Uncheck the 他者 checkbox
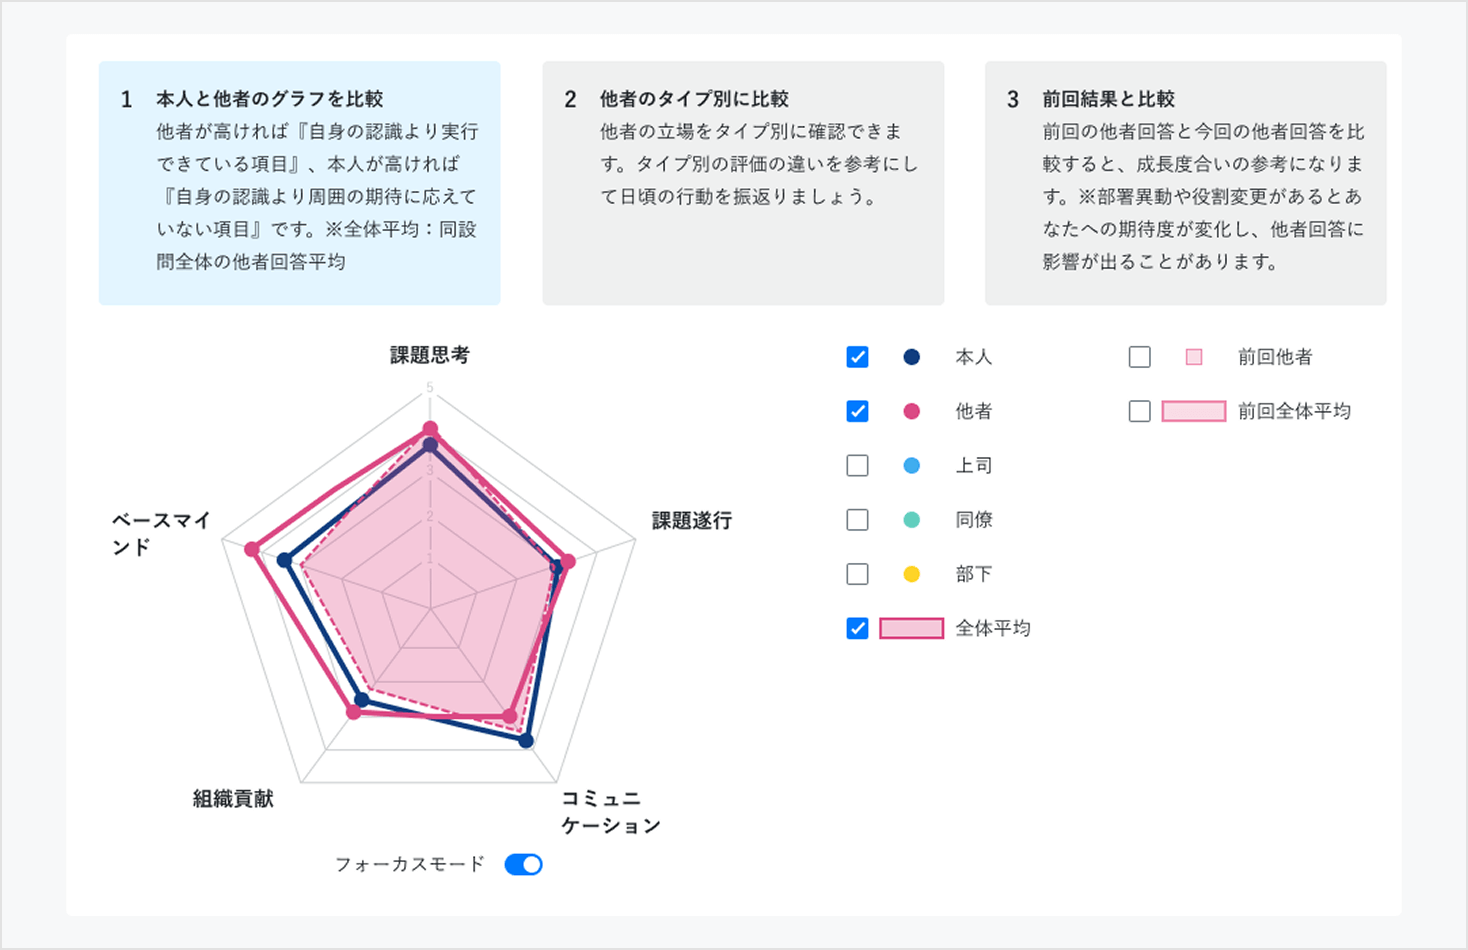This screenshot has width=1468, height=950. 857,411
